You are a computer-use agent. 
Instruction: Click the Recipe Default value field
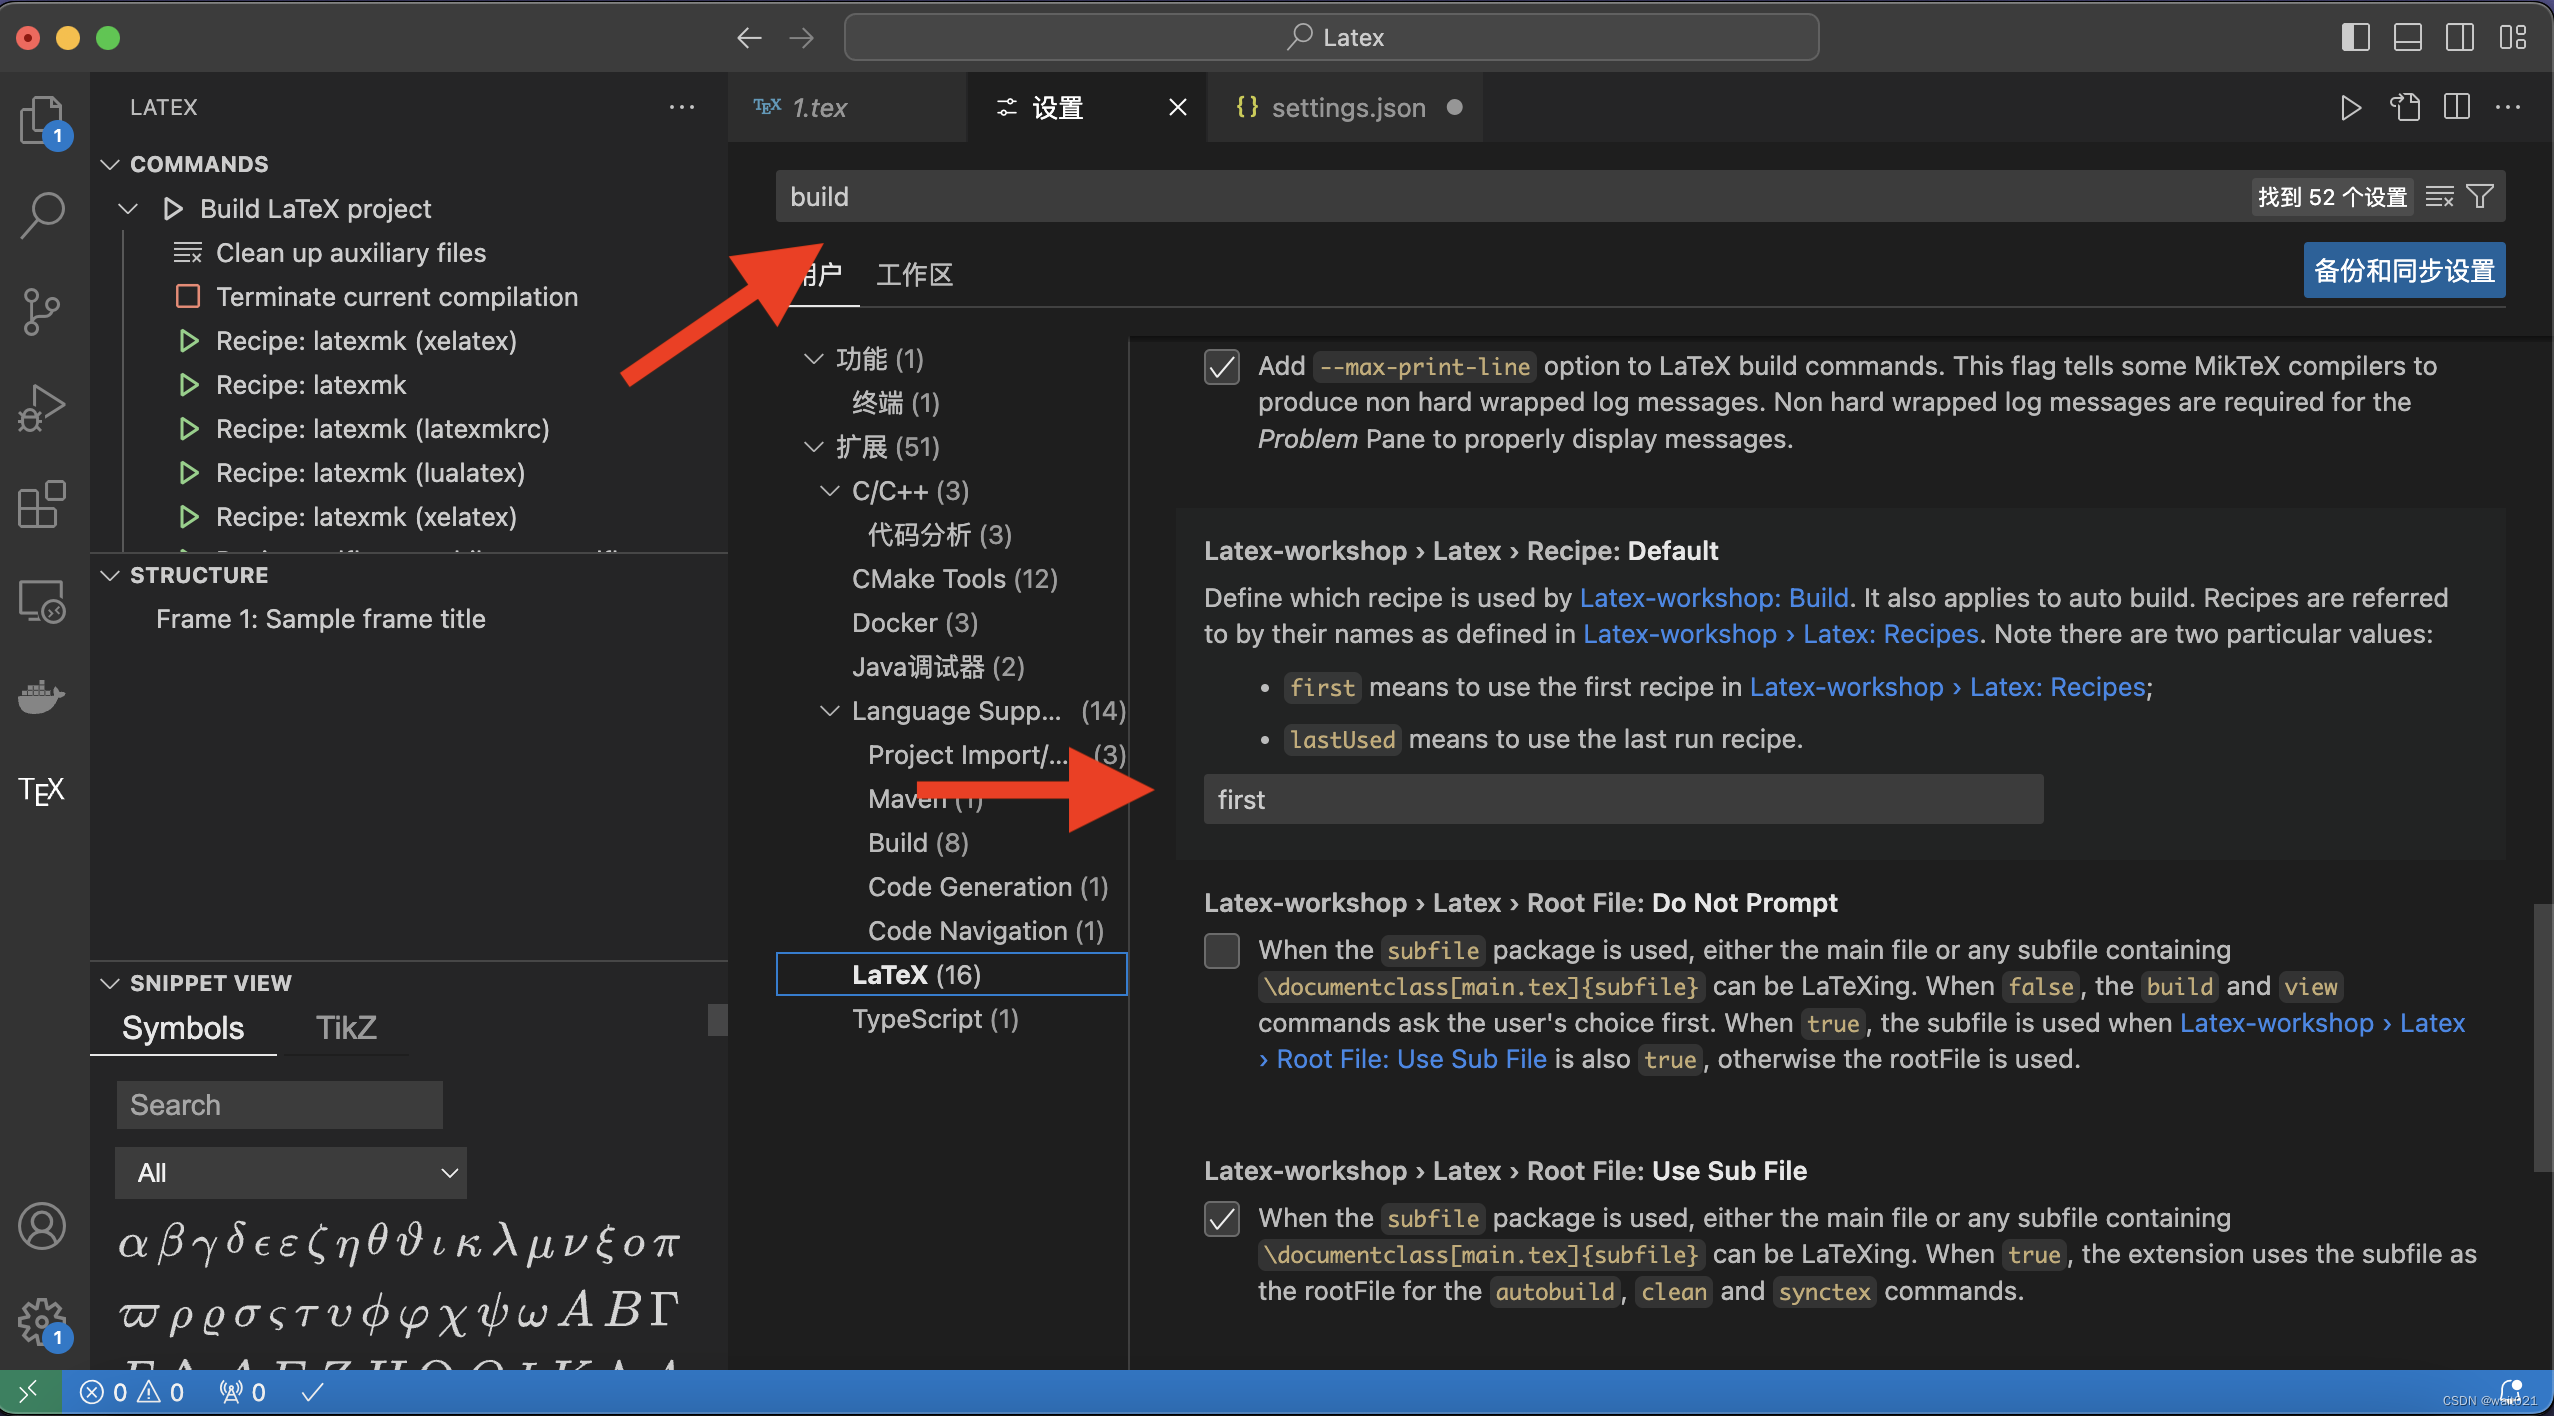[1622, 800]
